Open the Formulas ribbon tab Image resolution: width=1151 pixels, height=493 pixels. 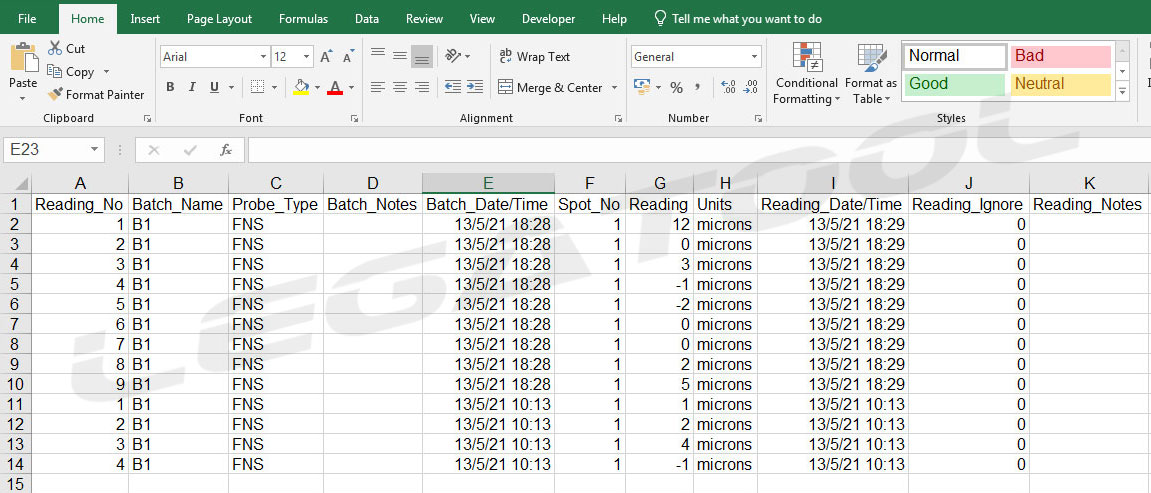pyautogui.click(x=303, y=19)
